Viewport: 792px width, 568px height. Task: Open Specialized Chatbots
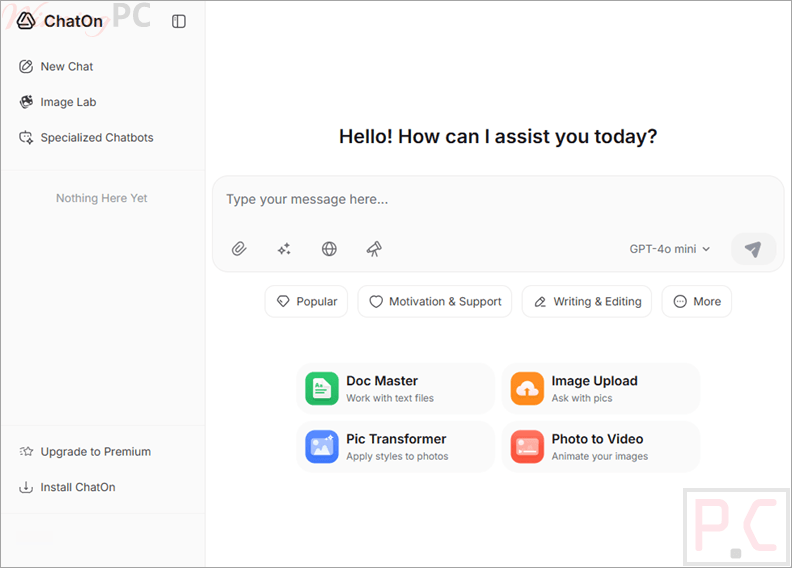pyautogui.click(x=86, y=137)
